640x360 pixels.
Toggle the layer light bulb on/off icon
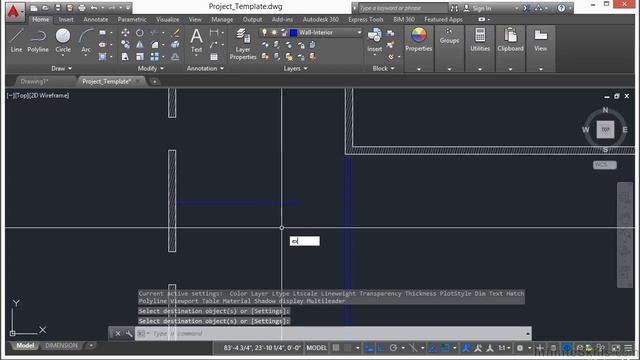point(264,32)
